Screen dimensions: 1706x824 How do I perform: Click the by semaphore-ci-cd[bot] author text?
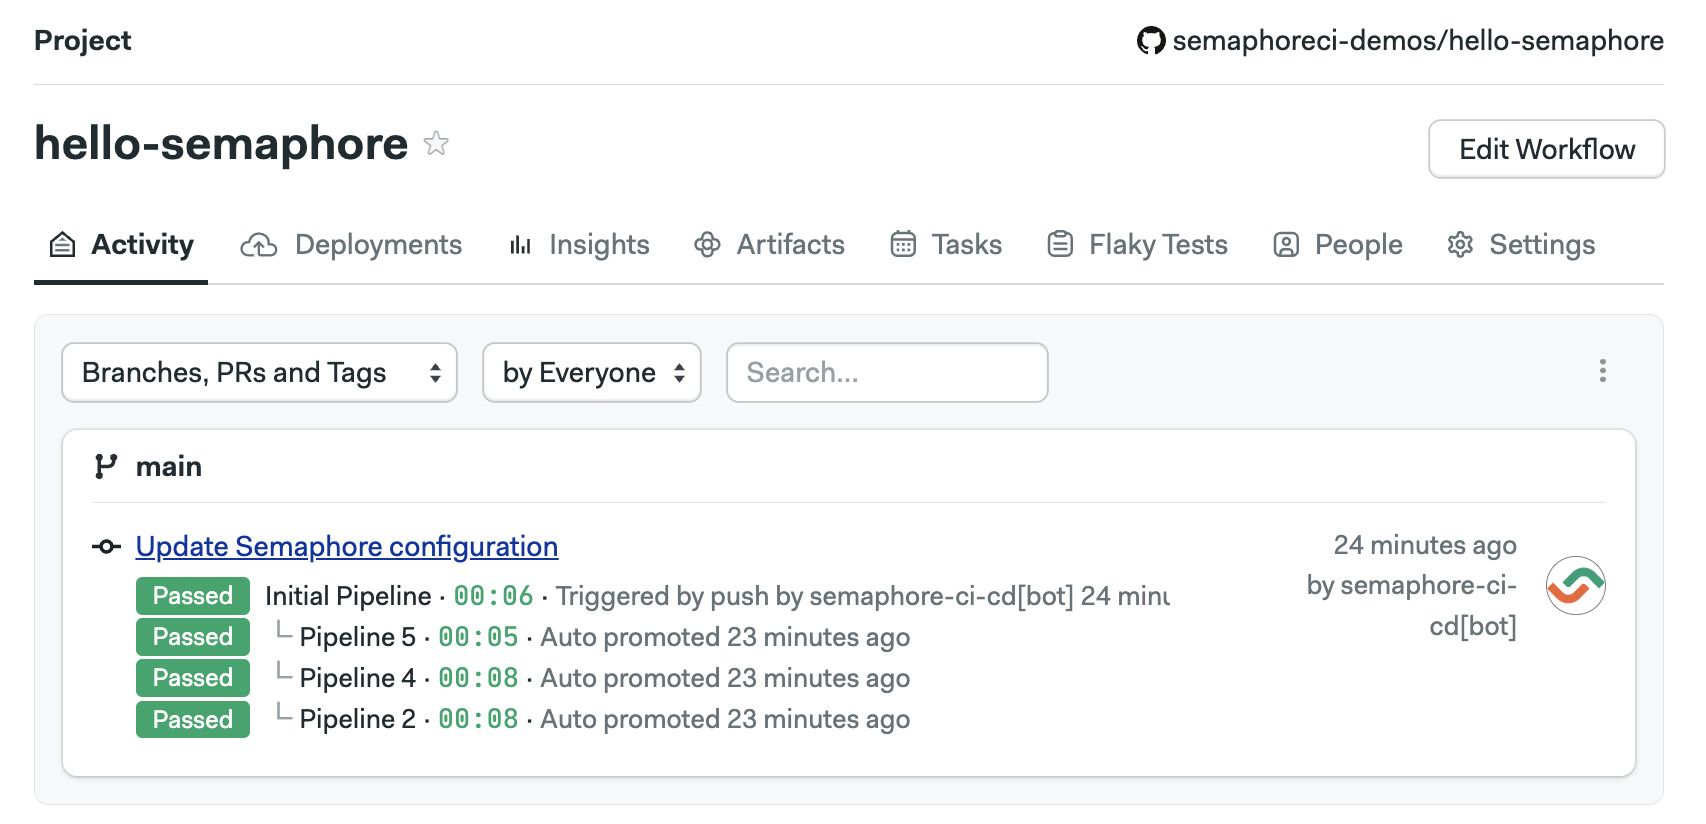1412,606
